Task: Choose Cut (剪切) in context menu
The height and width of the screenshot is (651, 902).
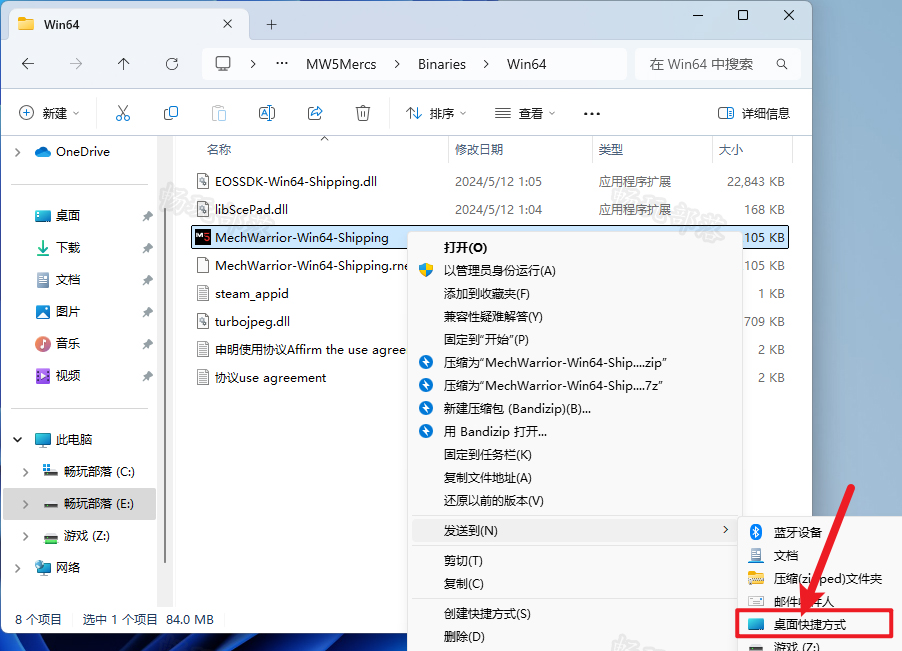Action: click(463, 561)
